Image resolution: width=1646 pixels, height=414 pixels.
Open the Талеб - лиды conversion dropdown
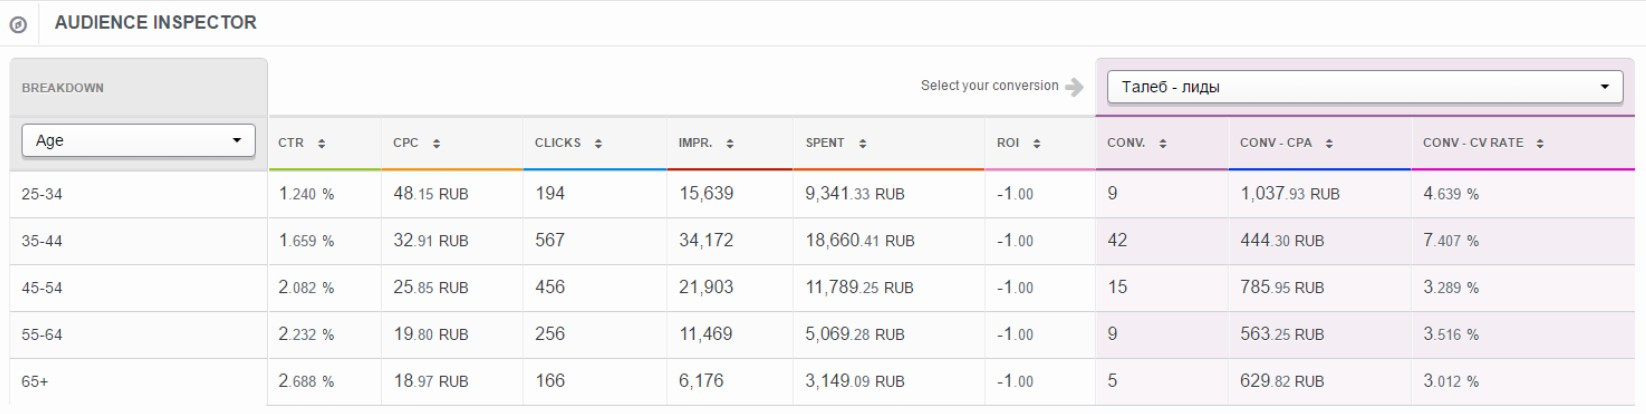[x=1364, y=87]
